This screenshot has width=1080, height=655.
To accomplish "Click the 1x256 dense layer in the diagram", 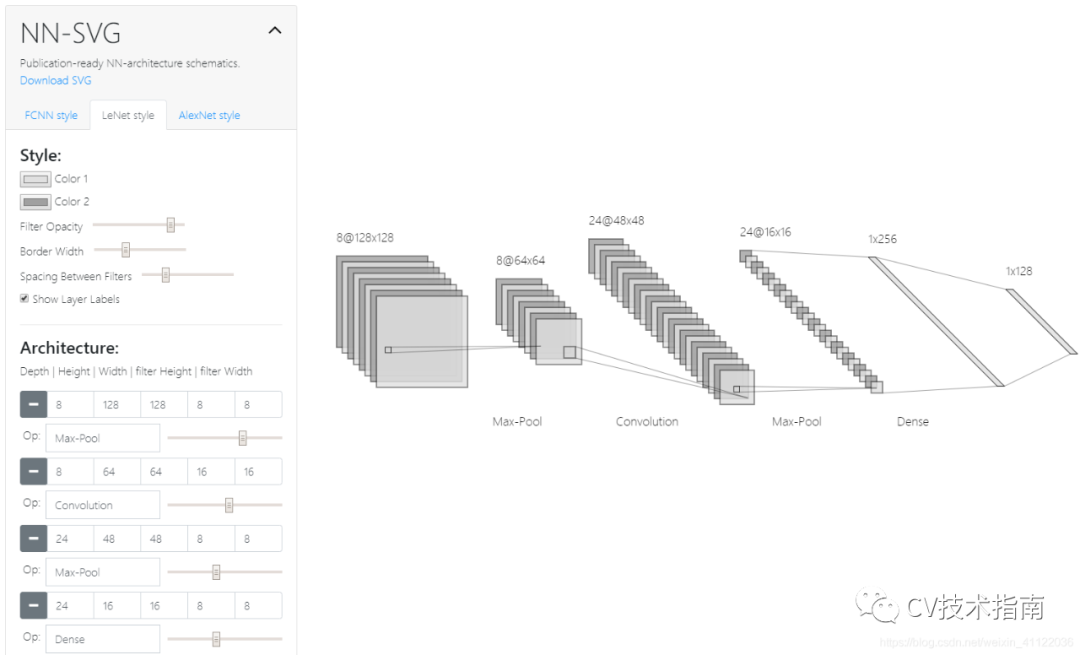I will pos(935,320).
